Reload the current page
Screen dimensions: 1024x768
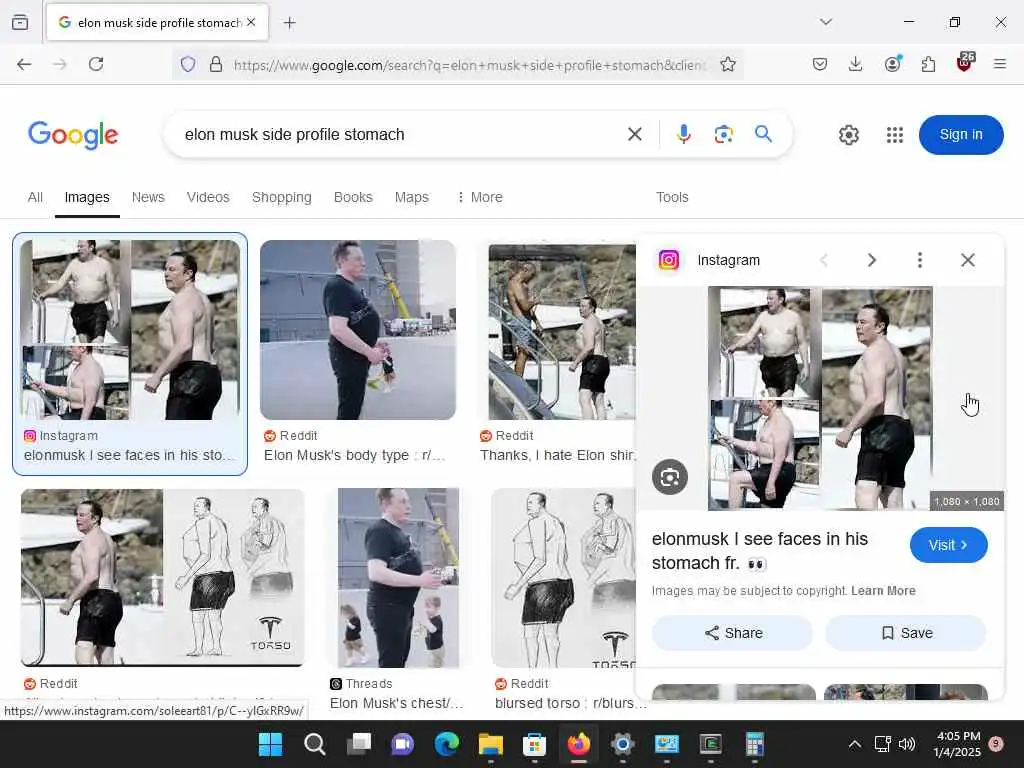coord(96,64)
